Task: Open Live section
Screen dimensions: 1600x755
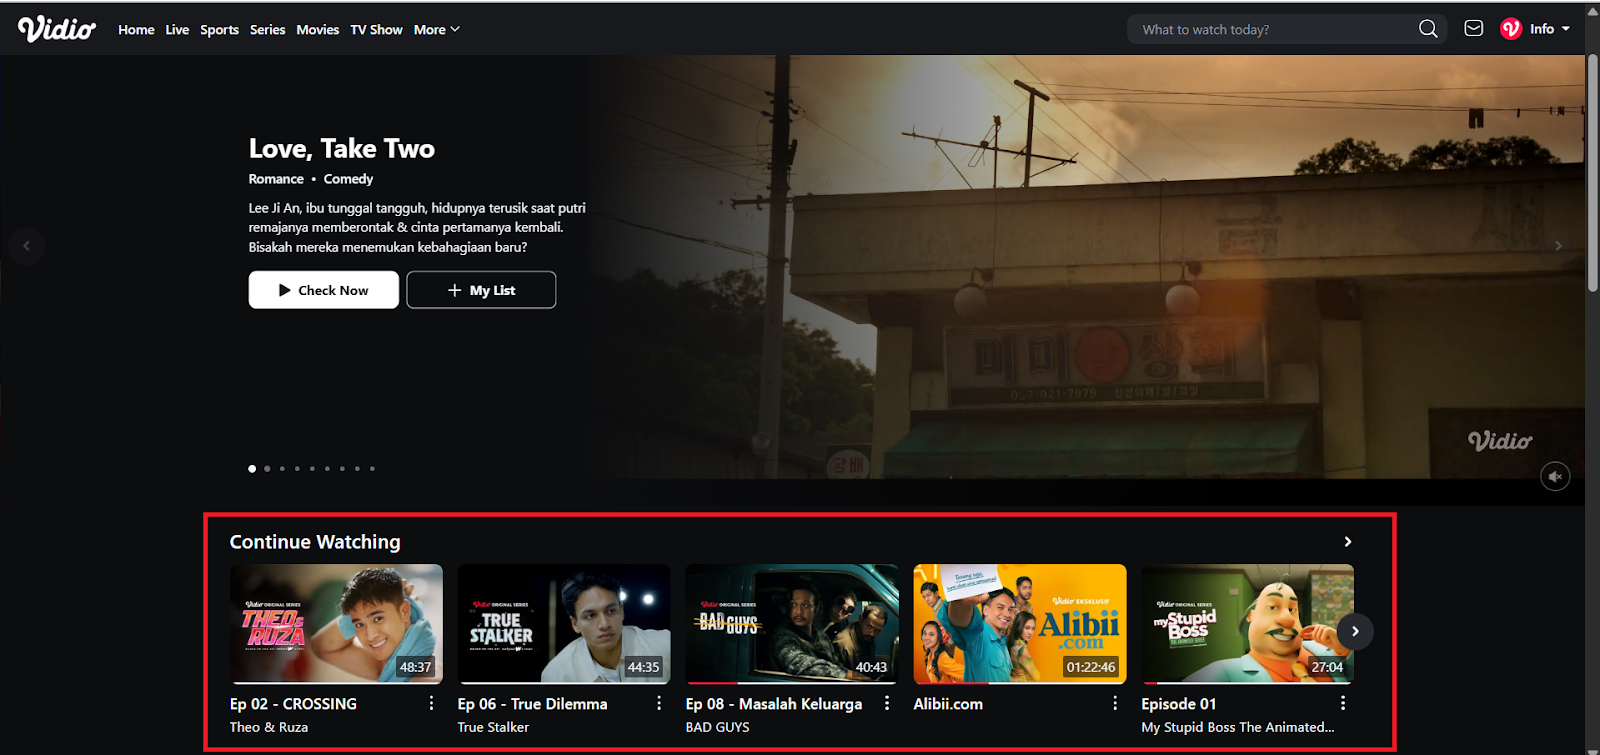Action: (x=177, y=30)
